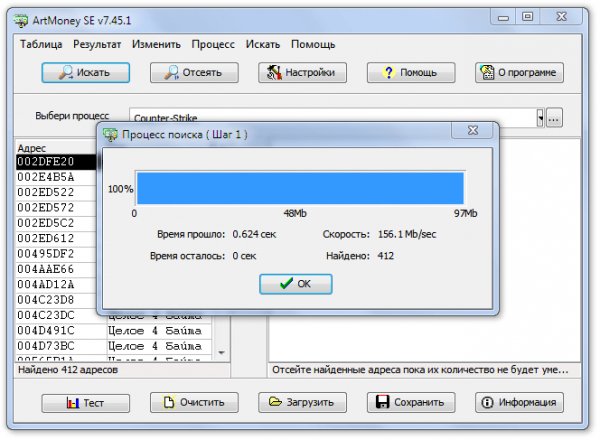Minimize the ArtMoney window
The height and width of the screenshot is (440, 600).
pyautogui.click(x=503, y=17)
